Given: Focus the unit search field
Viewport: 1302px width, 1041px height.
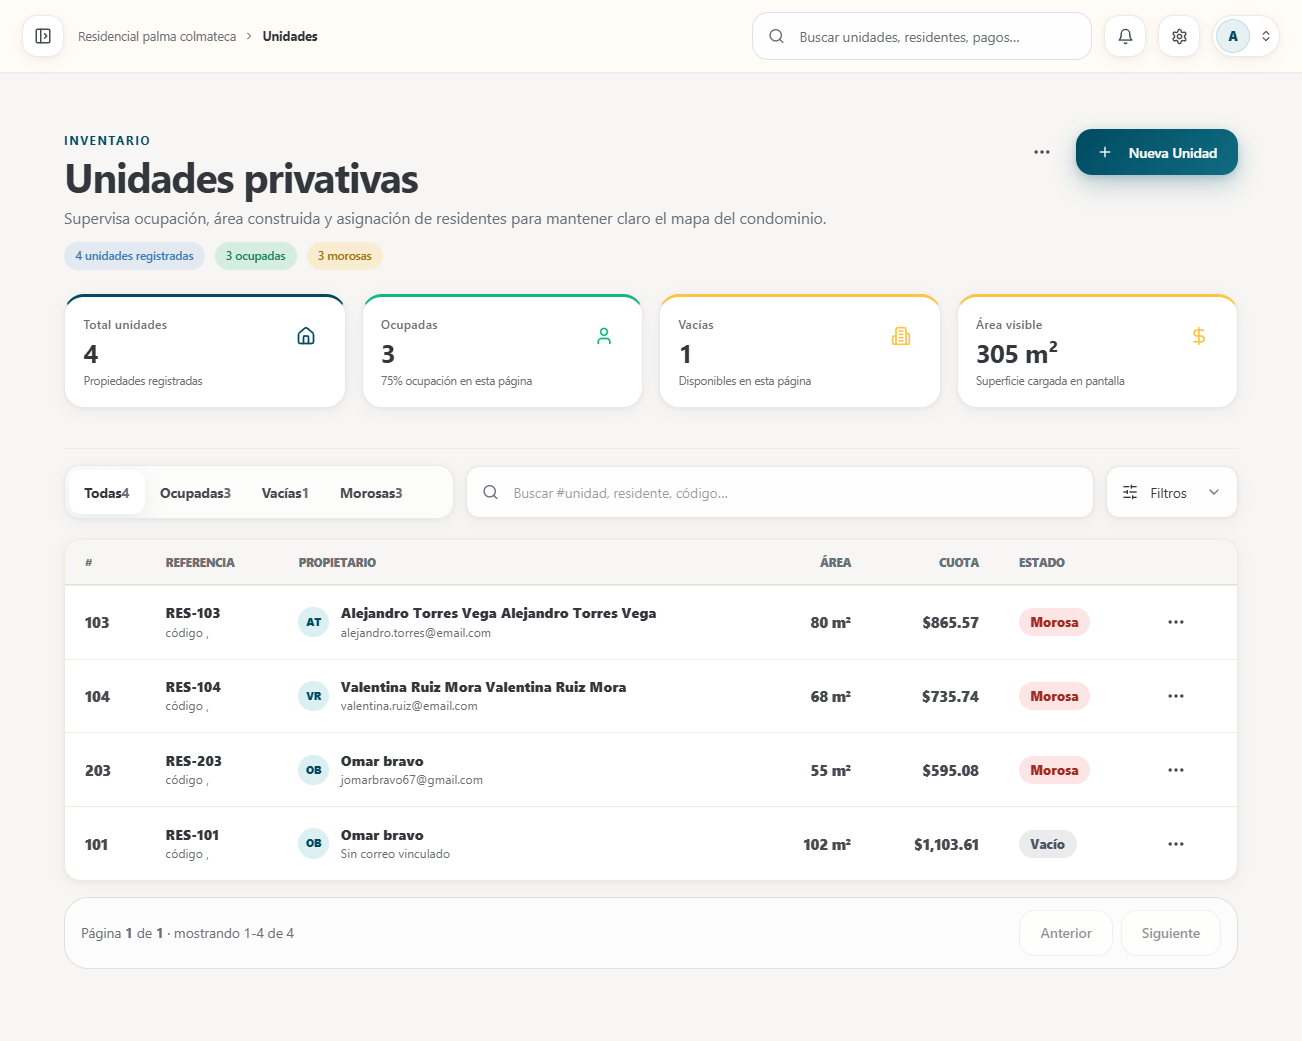Looking at the screenshot, I should click(780, 492).
